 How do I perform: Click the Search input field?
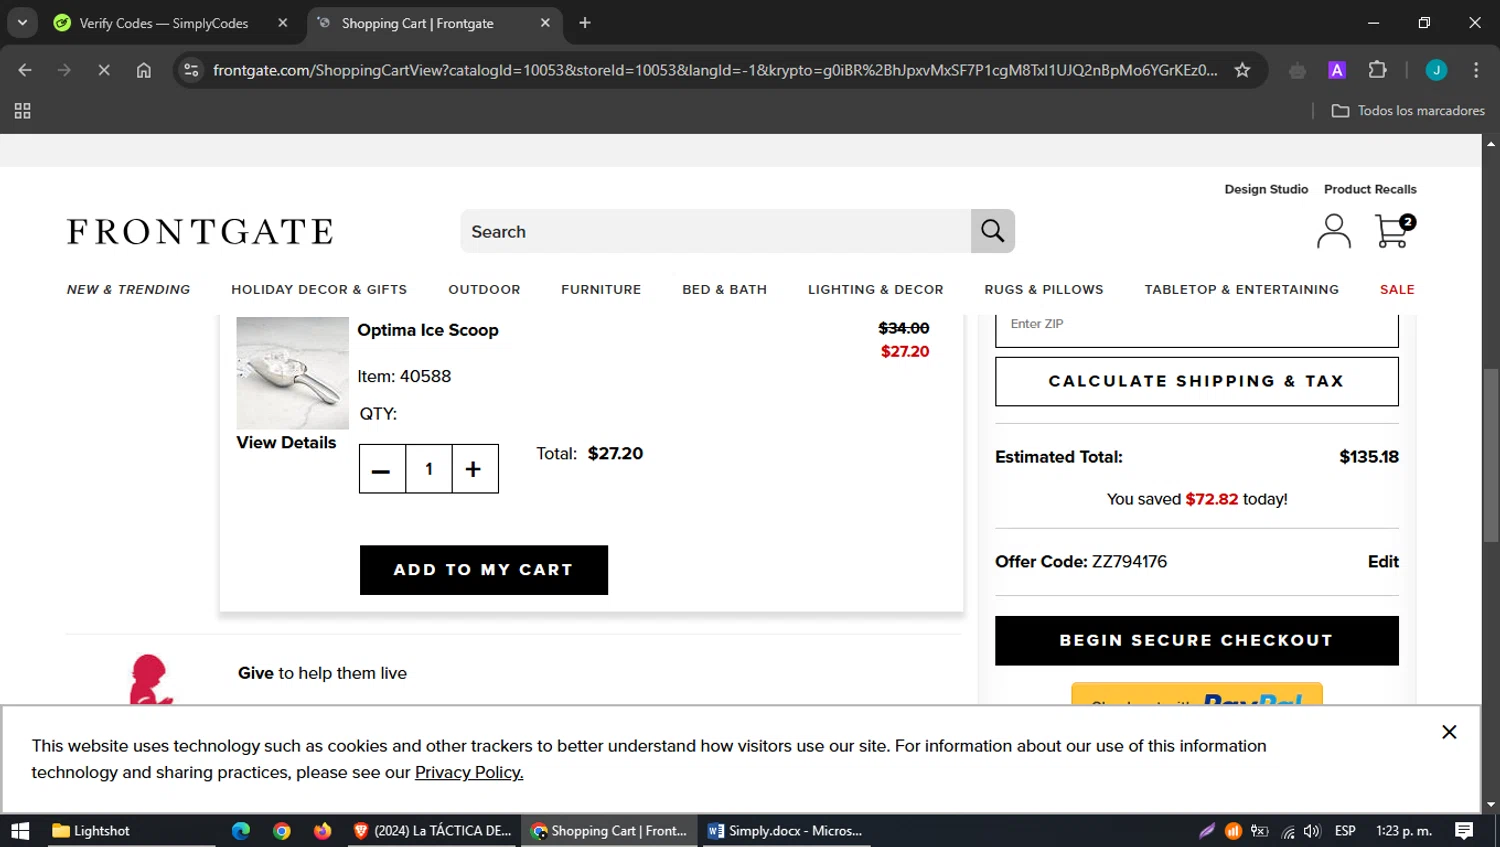point(715,231)
